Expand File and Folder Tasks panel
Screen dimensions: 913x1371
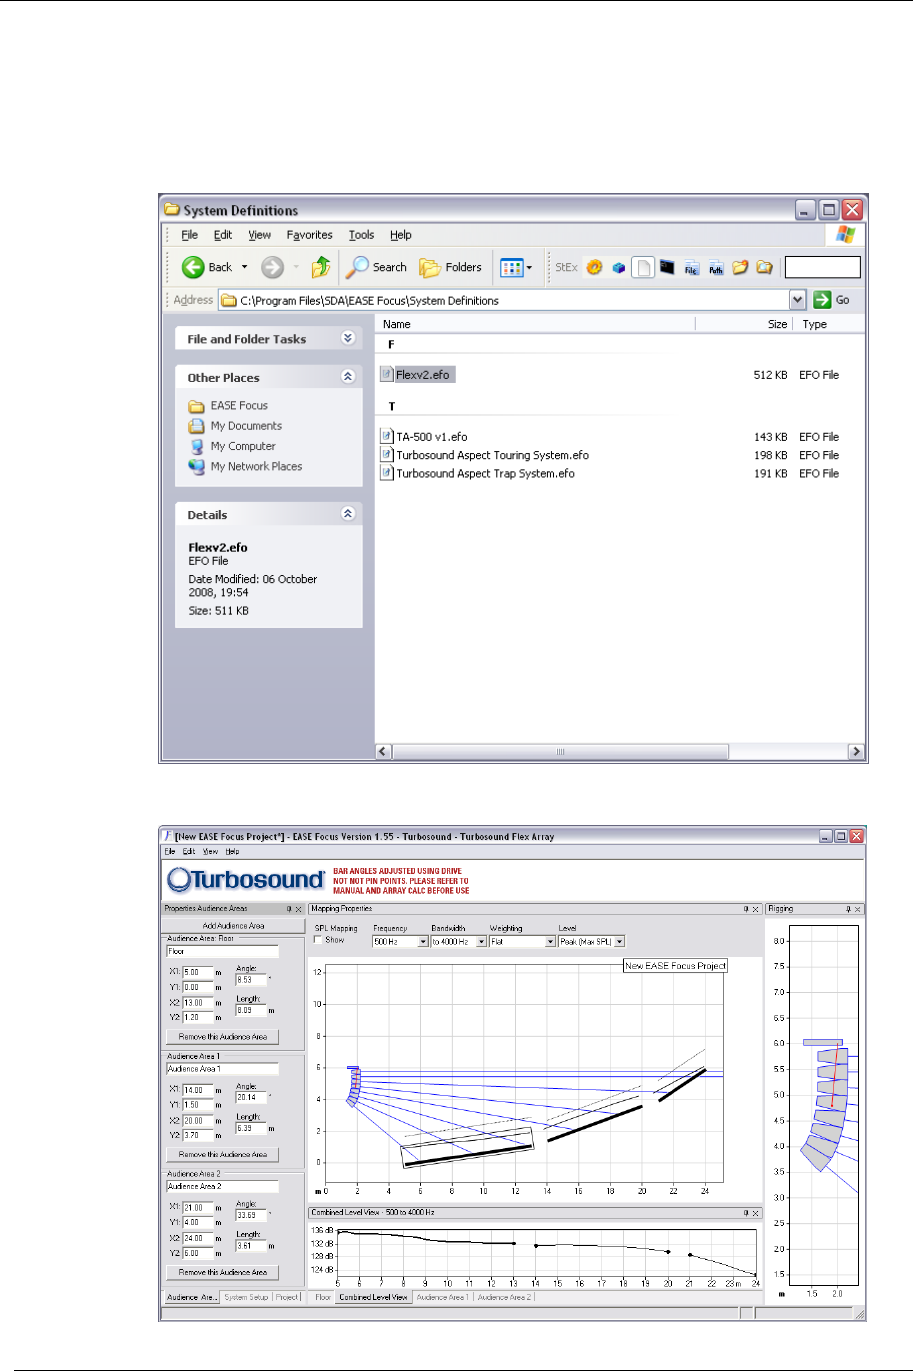[348, 338]
